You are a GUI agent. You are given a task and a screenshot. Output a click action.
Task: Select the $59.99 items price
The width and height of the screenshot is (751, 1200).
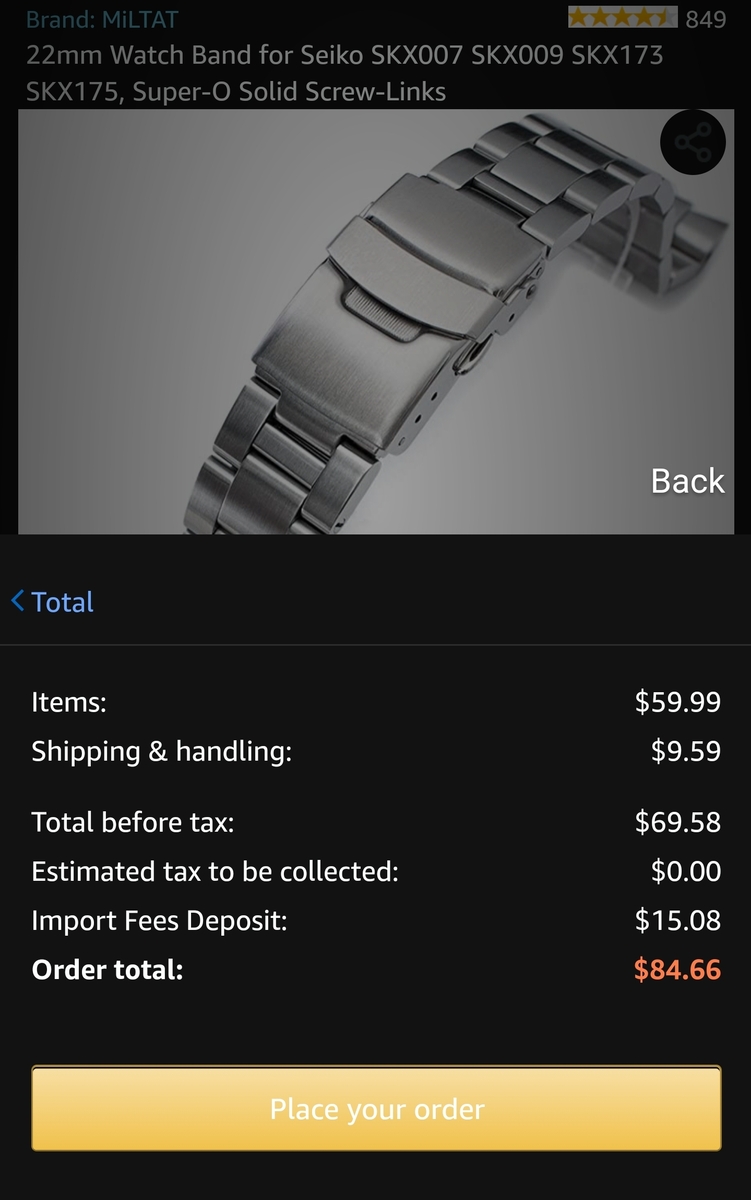click(677, 702)
